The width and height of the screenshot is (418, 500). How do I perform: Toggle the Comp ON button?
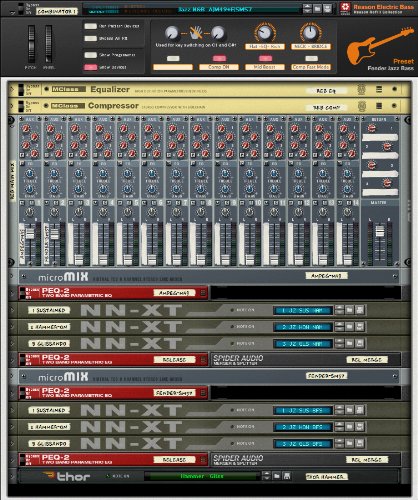coord(219,59)
